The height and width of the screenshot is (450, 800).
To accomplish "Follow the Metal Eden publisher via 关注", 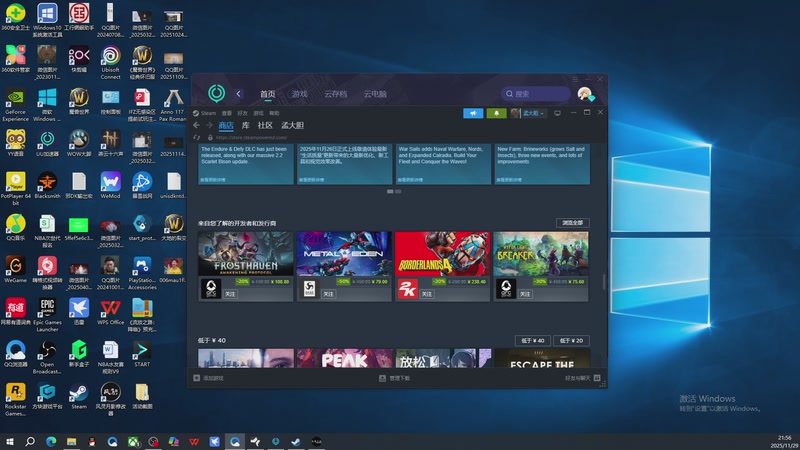I will (x=329, y=294).
